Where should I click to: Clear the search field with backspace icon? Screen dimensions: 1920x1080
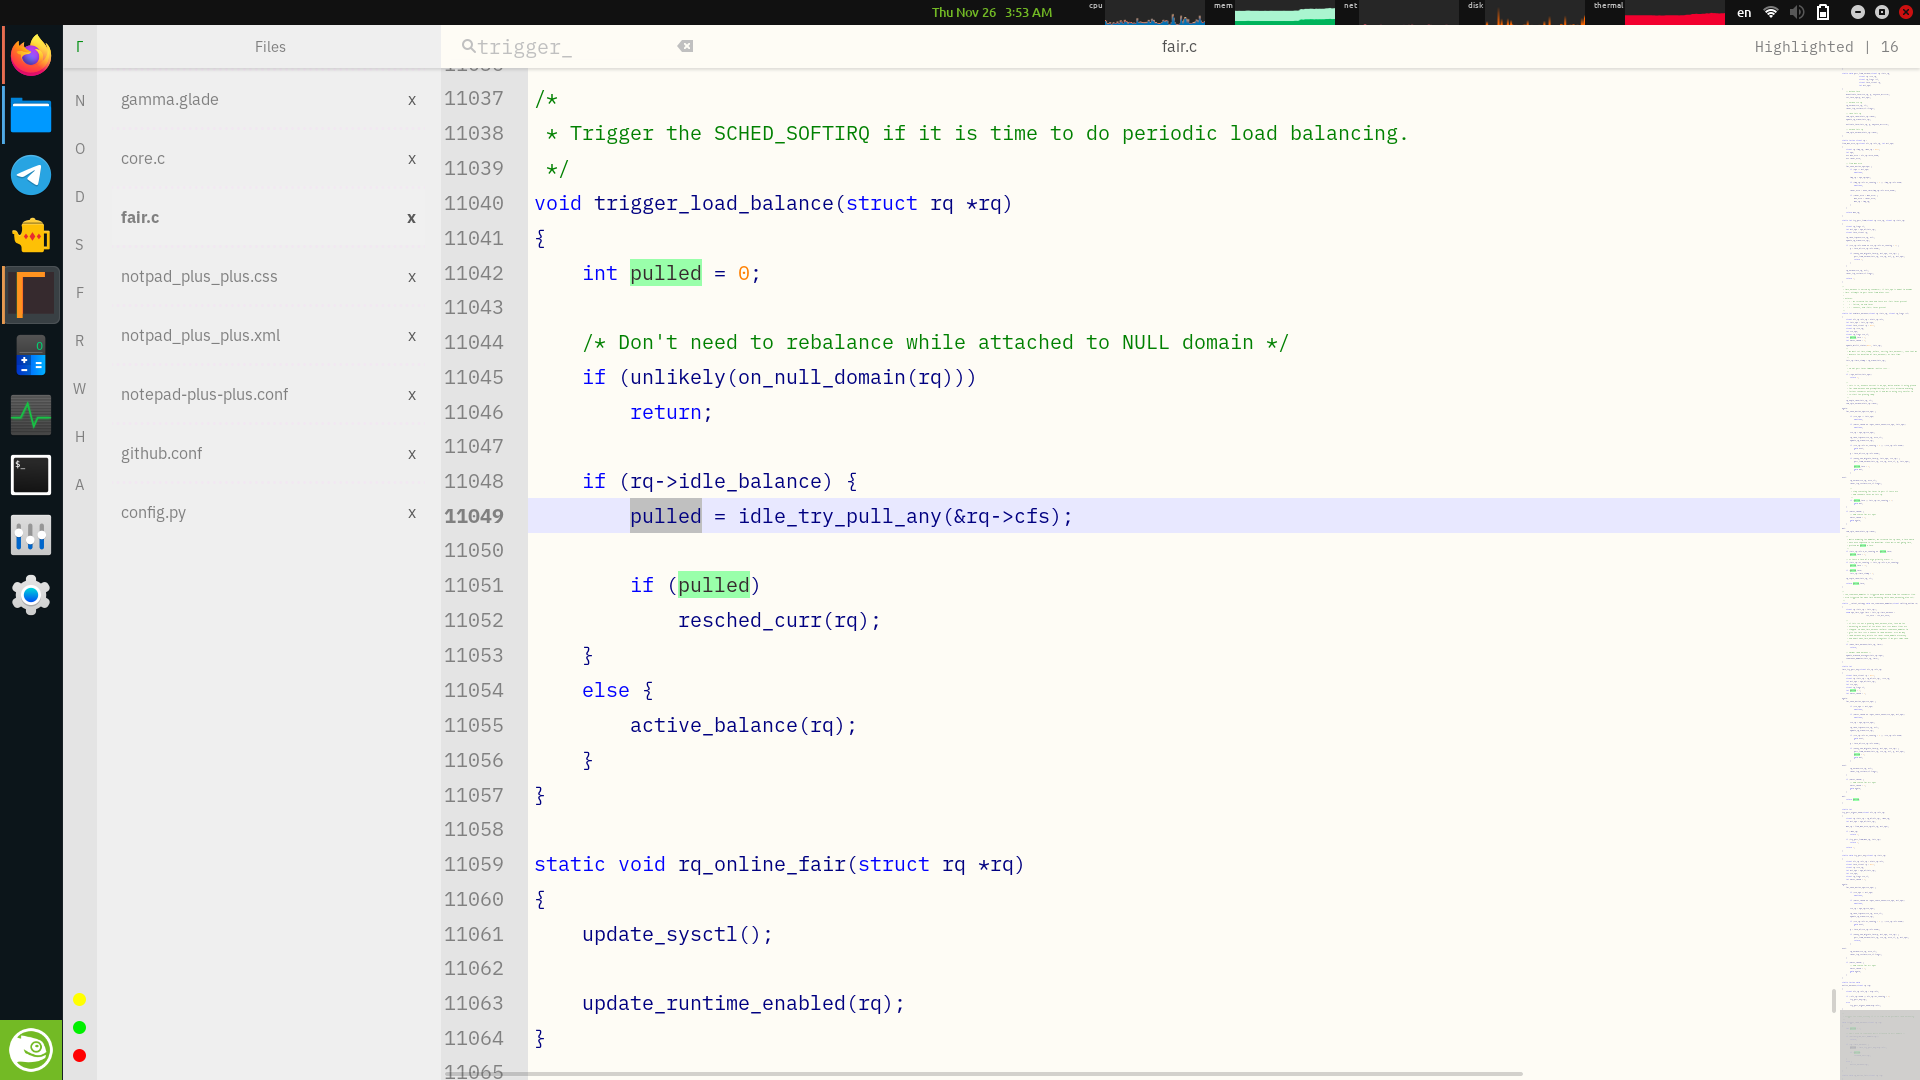(x=685, y=46)
